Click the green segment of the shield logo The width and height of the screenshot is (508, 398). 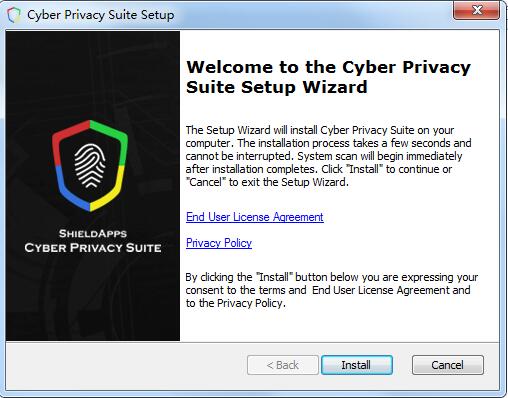(112, 138)
